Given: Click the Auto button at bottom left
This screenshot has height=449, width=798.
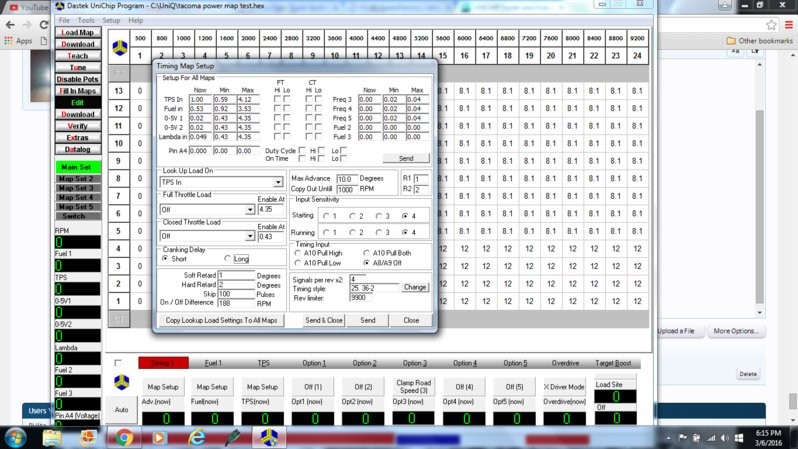Looking at the screenshot, I should tap(121, 410).
